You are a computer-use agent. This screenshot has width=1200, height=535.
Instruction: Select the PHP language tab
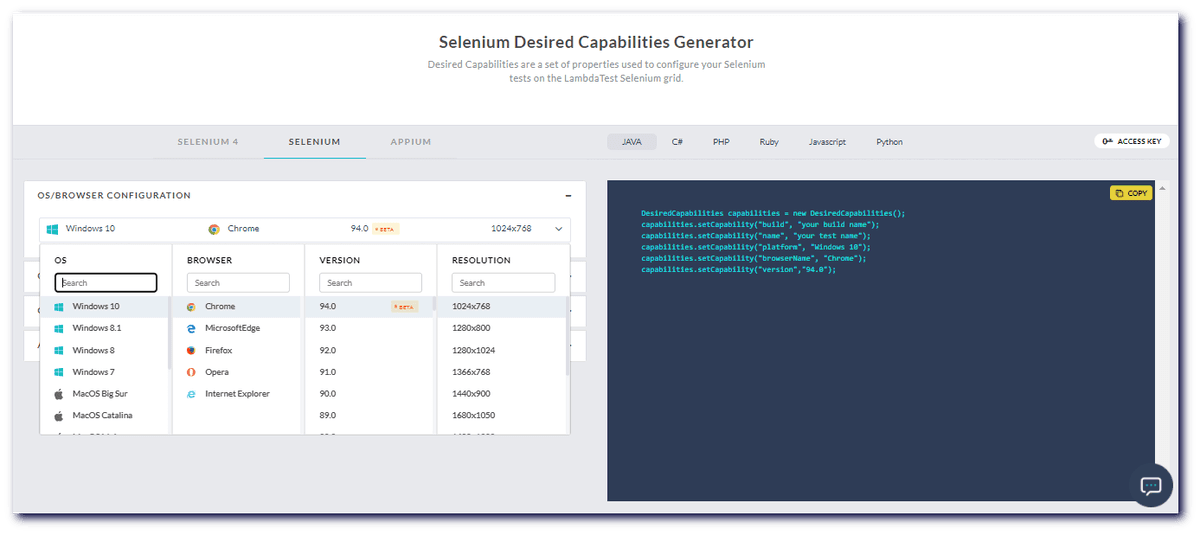pos(721,142)
